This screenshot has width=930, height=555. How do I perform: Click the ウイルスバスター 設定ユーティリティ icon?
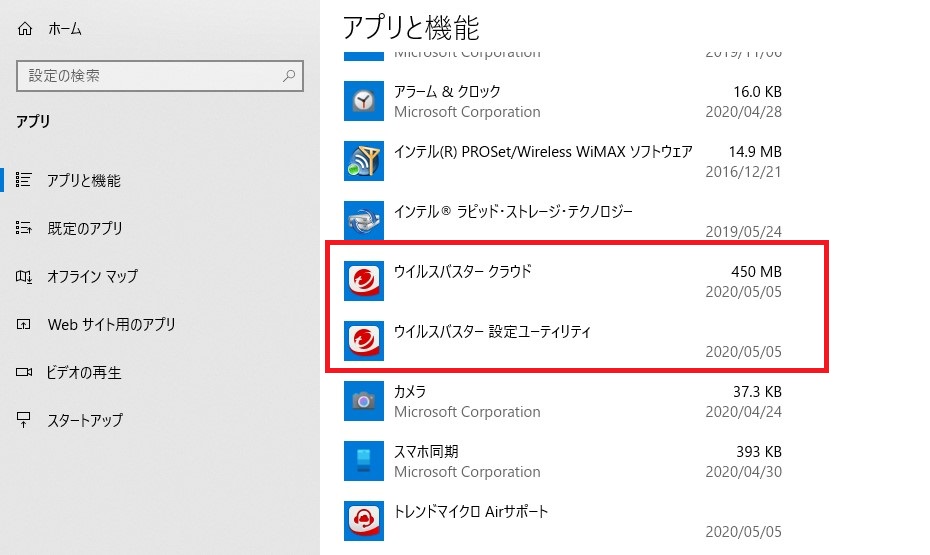[x=364, y=341]
